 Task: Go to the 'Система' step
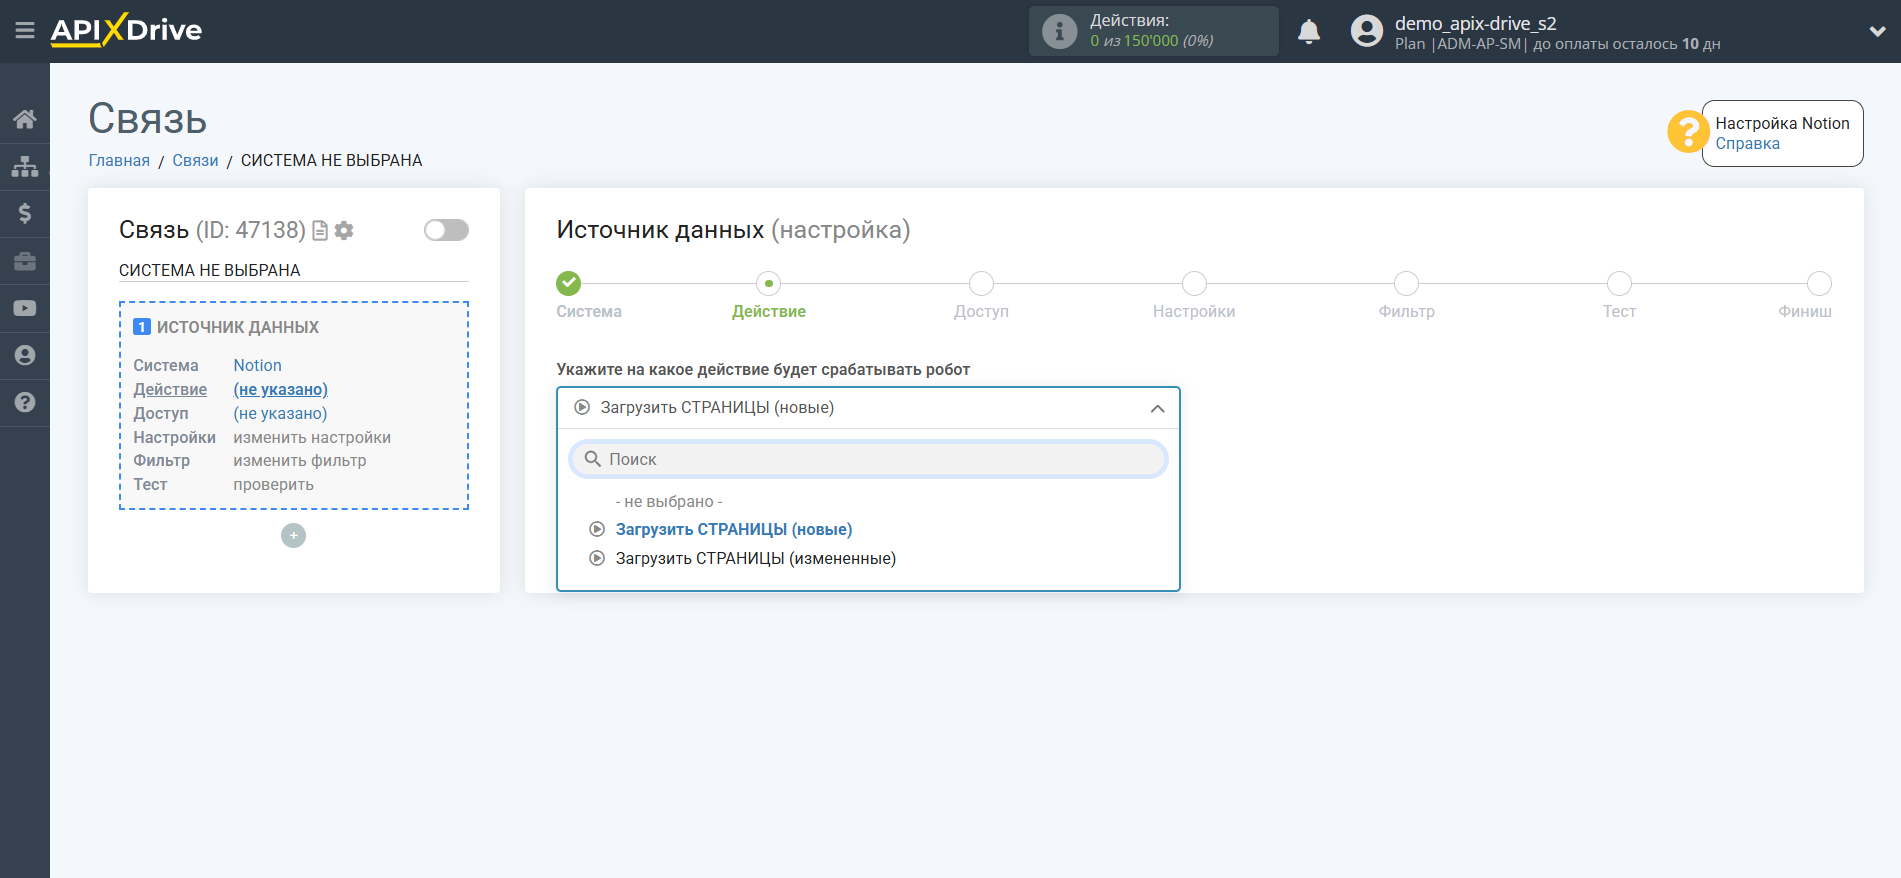(x=569, y=284)
